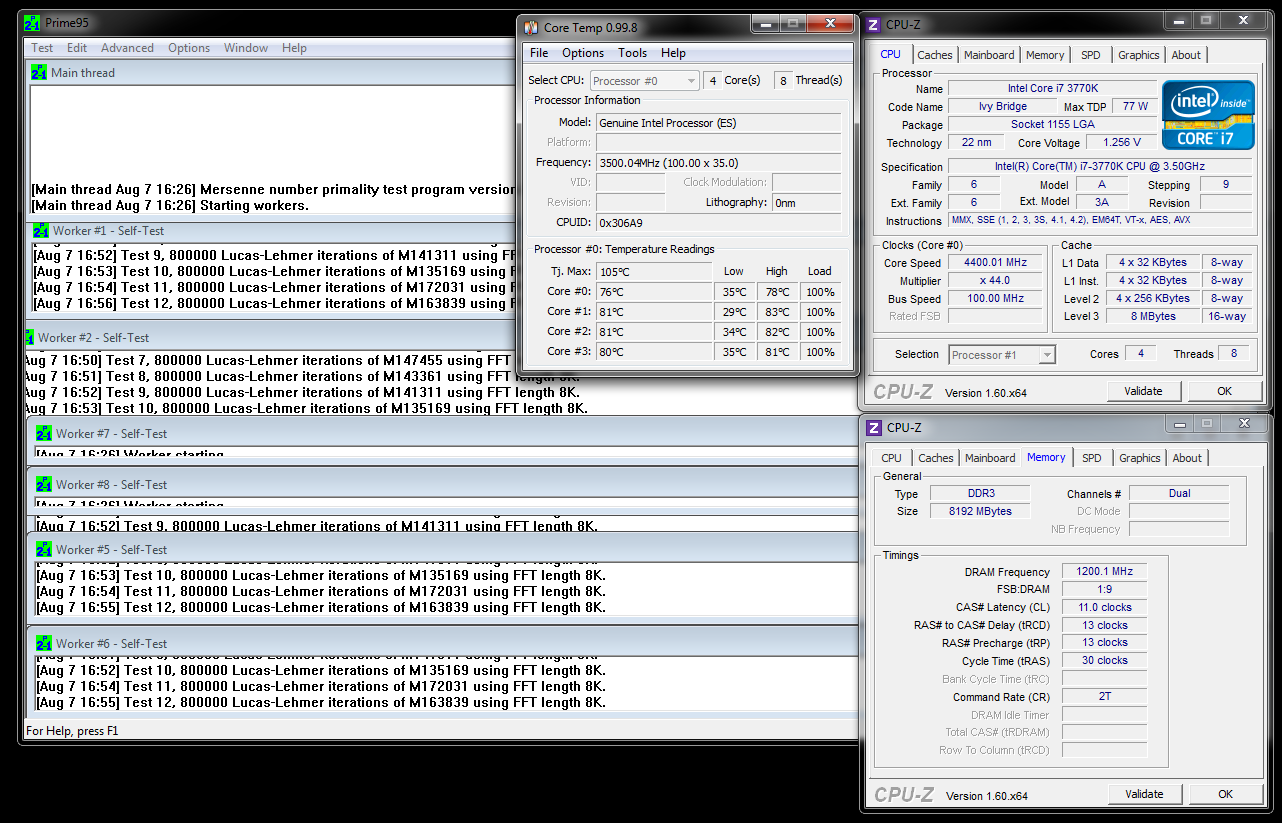Switch to SPD tab in upper CPU-Z

coord(1091,55)
